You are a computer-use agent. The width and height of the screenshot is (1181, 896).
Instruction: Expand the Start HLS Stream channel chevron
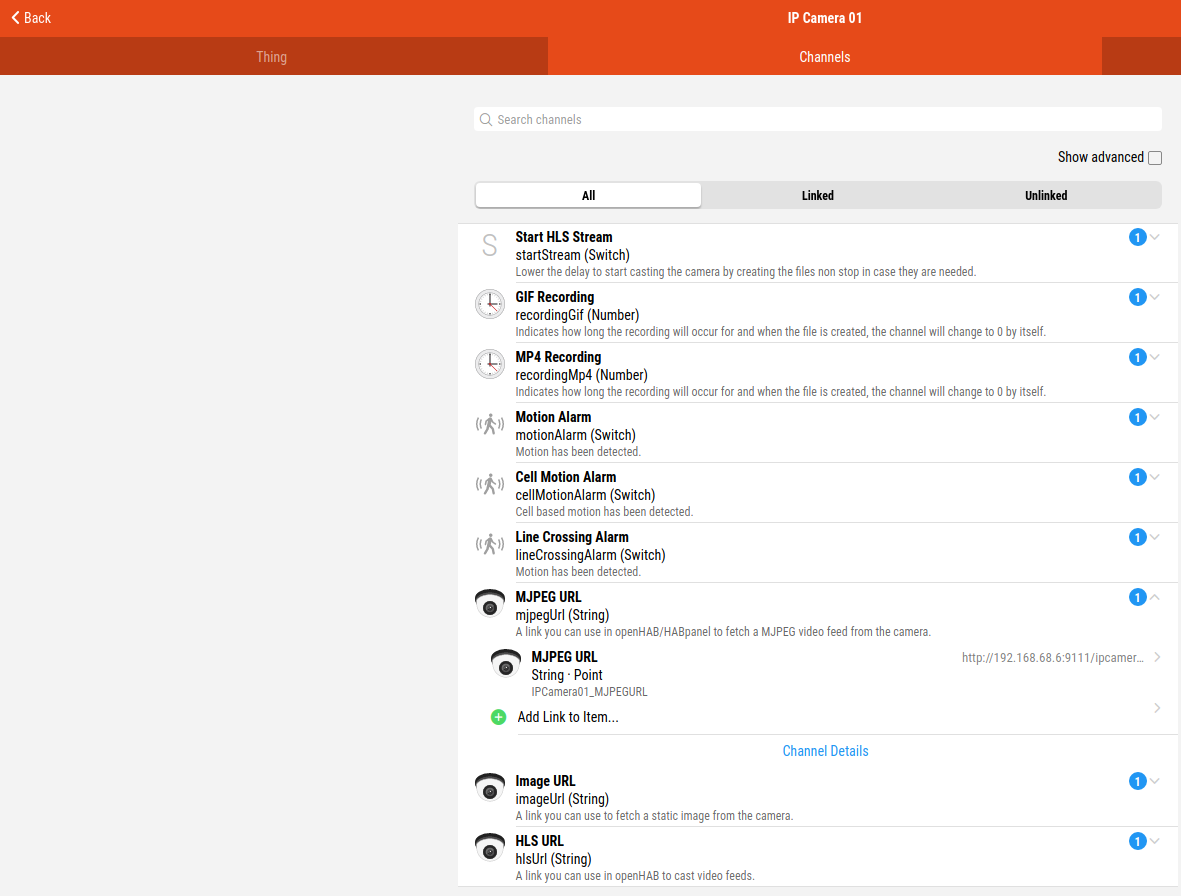coord(1155,238)
